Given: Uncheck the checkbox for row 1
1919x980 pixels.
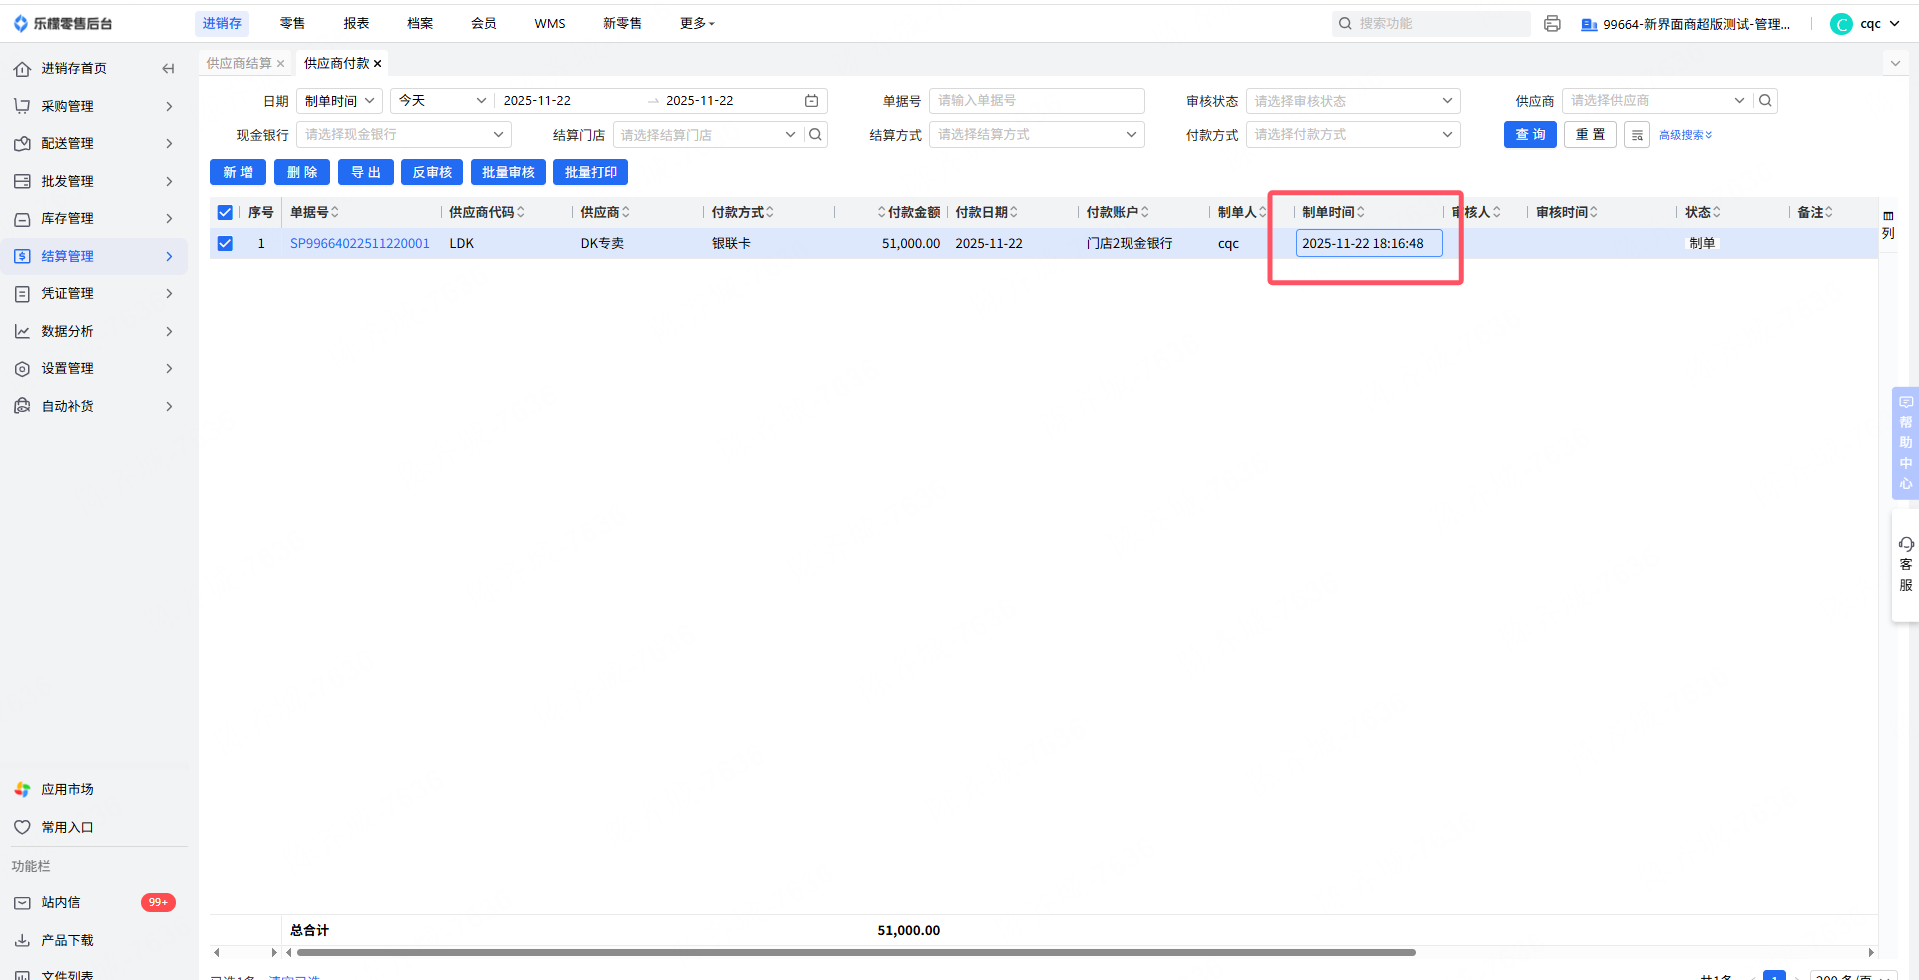Looking at the screenshot, I should tap(225, 243).
